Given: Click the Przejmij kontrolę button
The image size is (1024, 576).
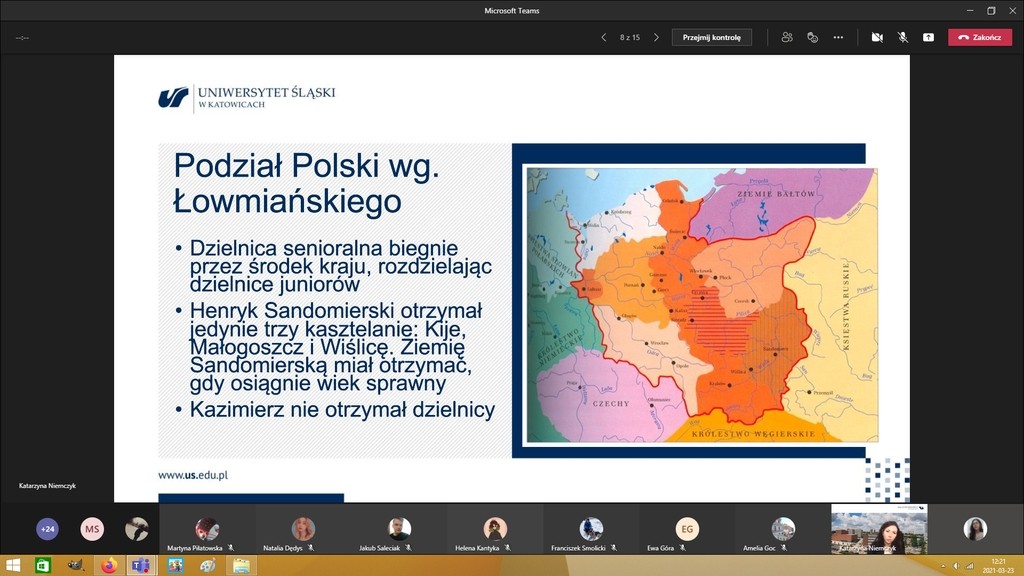Looking at the screenshot, I should coord(711,37).
